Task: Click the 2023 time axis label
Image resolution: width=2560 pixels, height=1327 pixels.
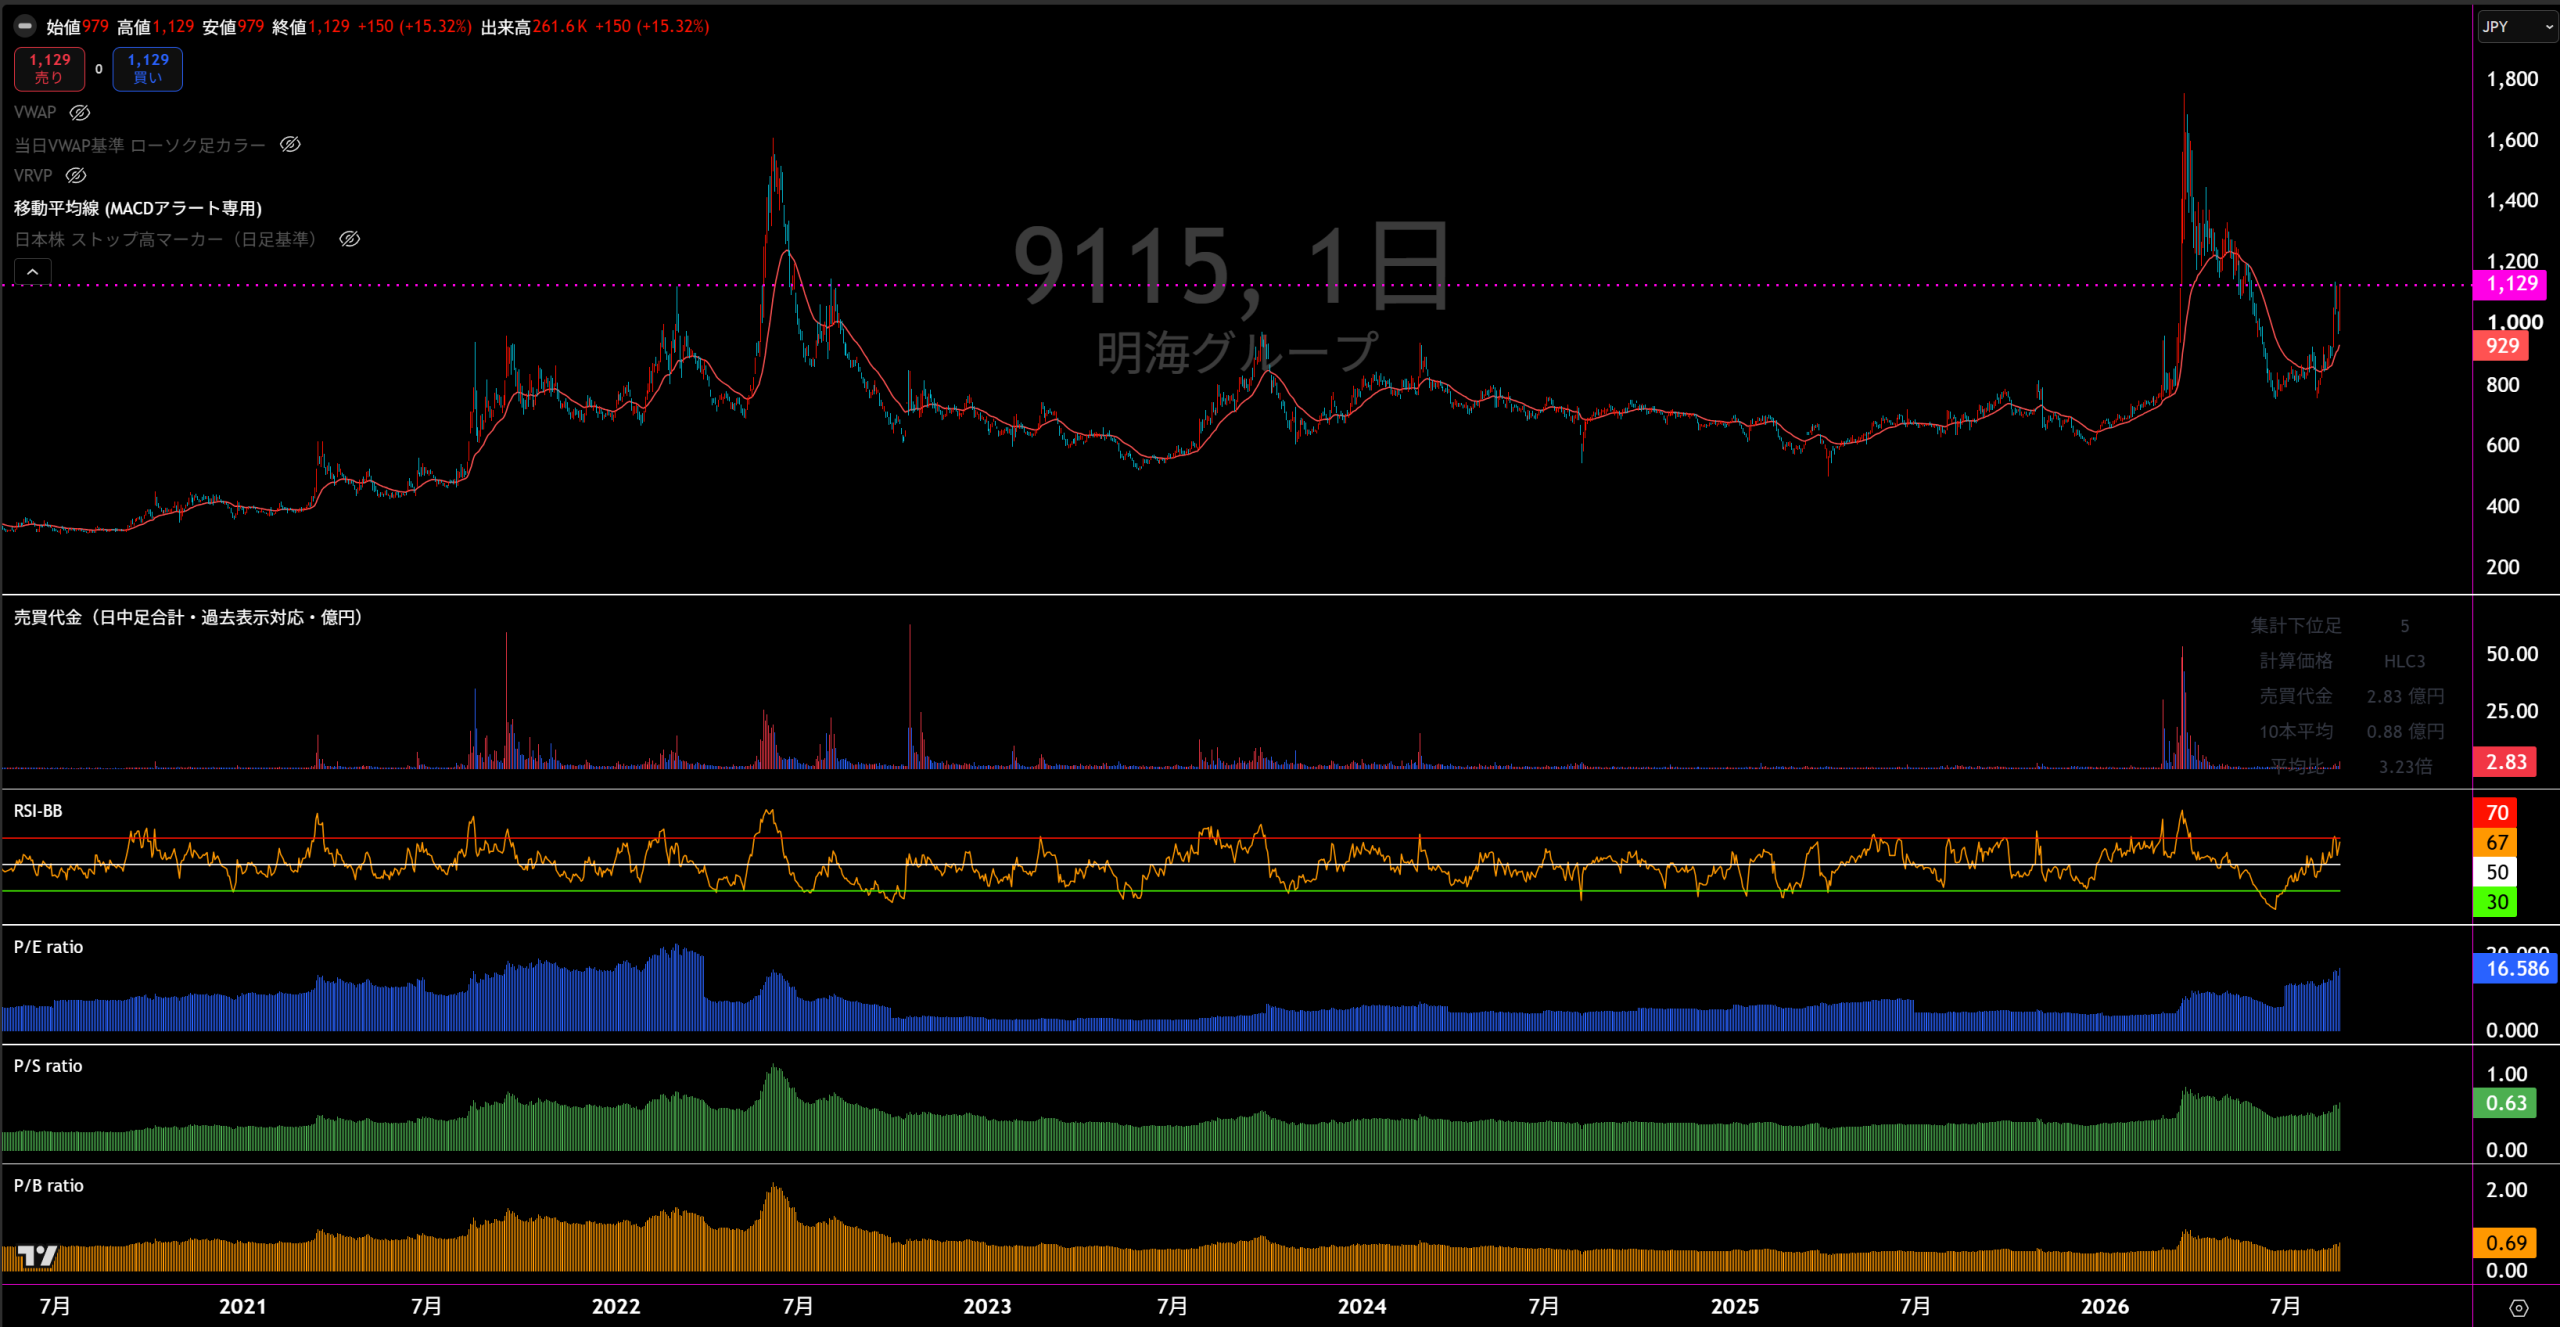Action: coord(987,1307)
